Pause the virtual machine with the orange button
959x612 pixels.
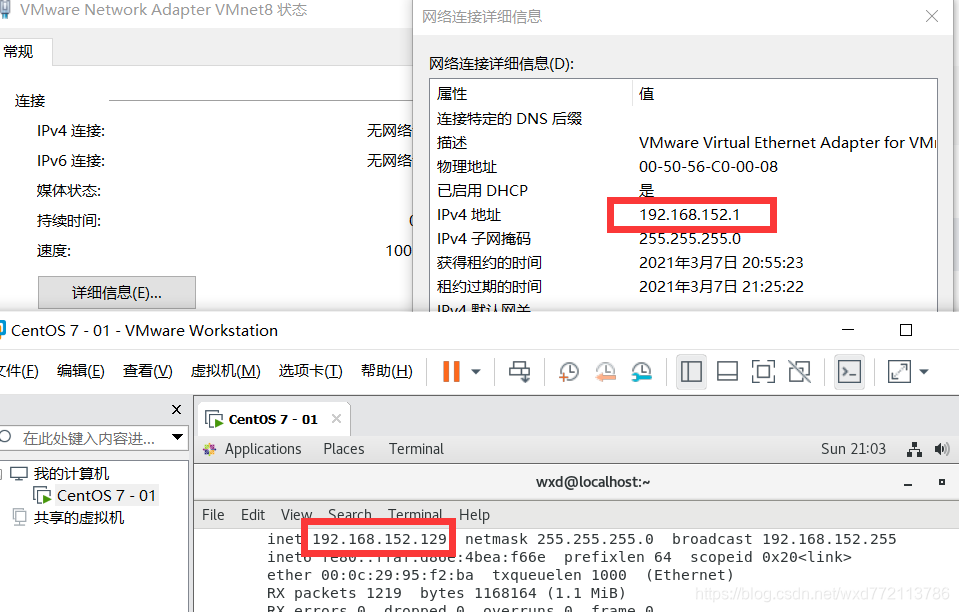[x=451, y=371]
